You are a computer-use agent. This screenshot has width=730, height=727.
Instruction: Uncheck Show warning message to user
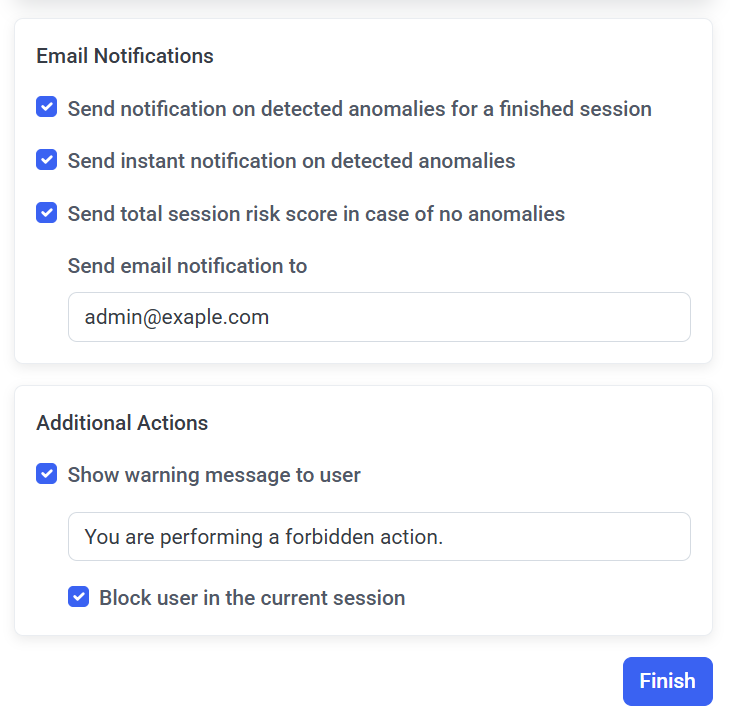(46, 474)
